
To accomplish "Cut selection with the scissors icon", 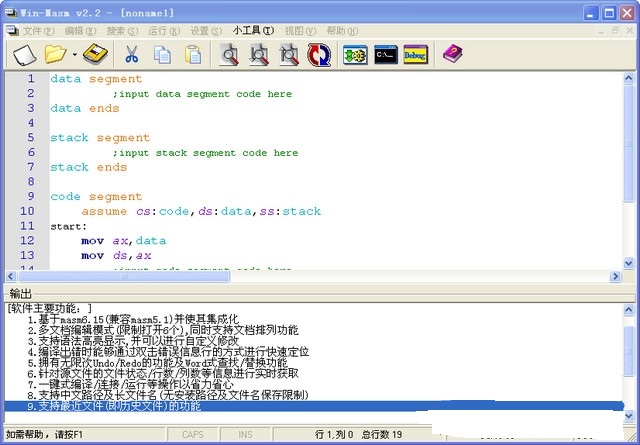I will click(x=131, y=55).
